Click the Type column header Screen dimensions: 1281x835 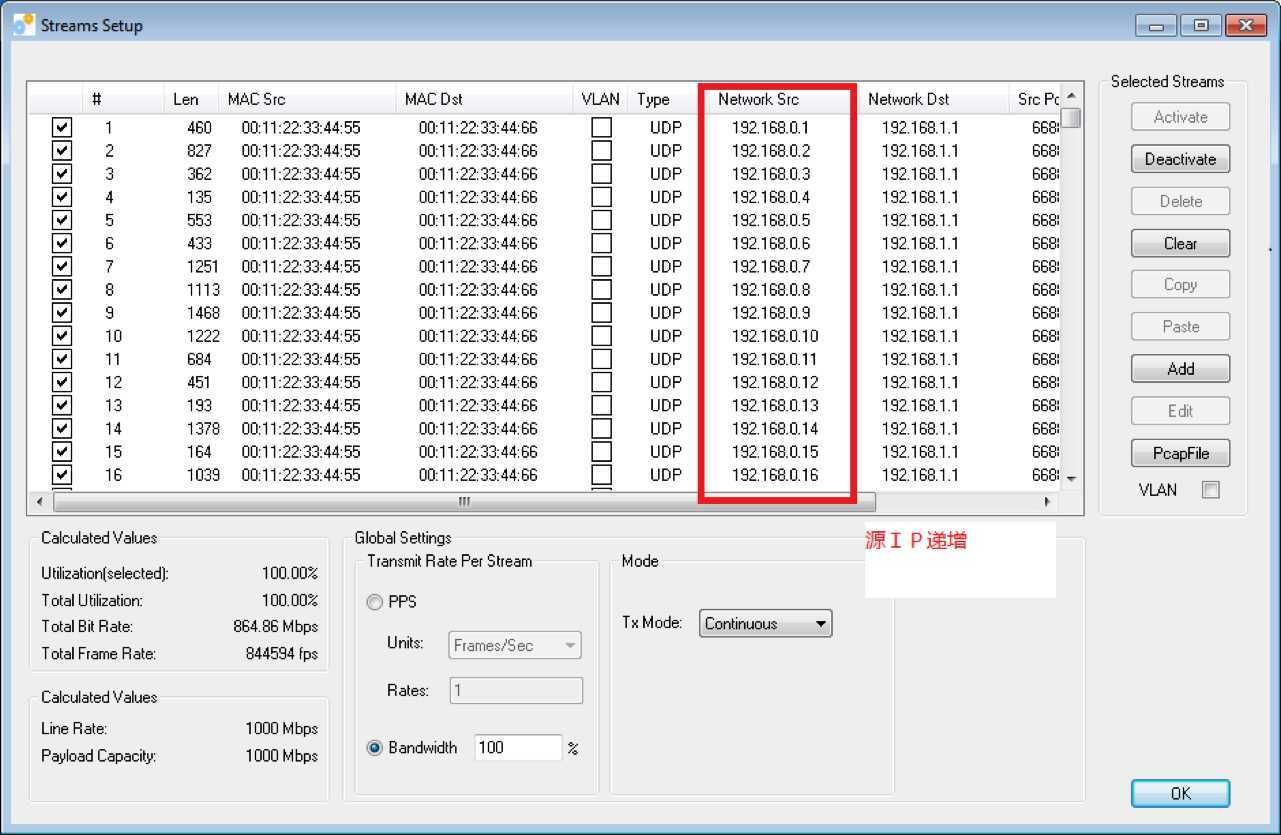[663, 99]
